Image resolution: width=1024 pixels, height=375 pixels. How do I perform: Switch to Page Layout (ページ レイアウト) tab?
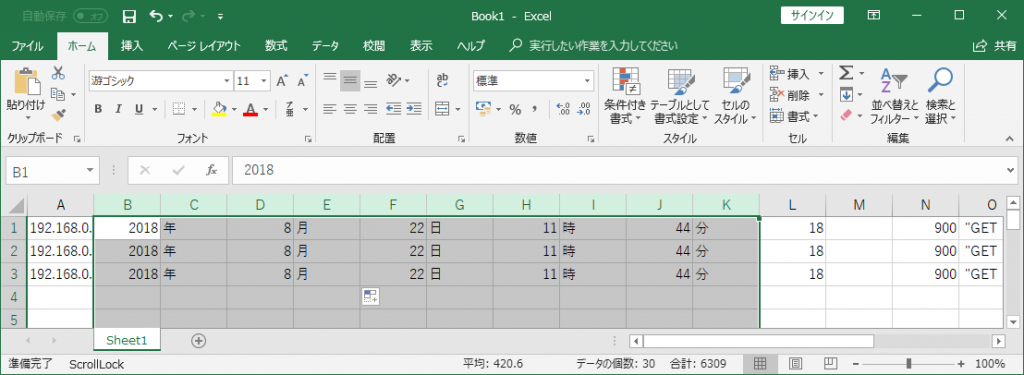[204, 46]
